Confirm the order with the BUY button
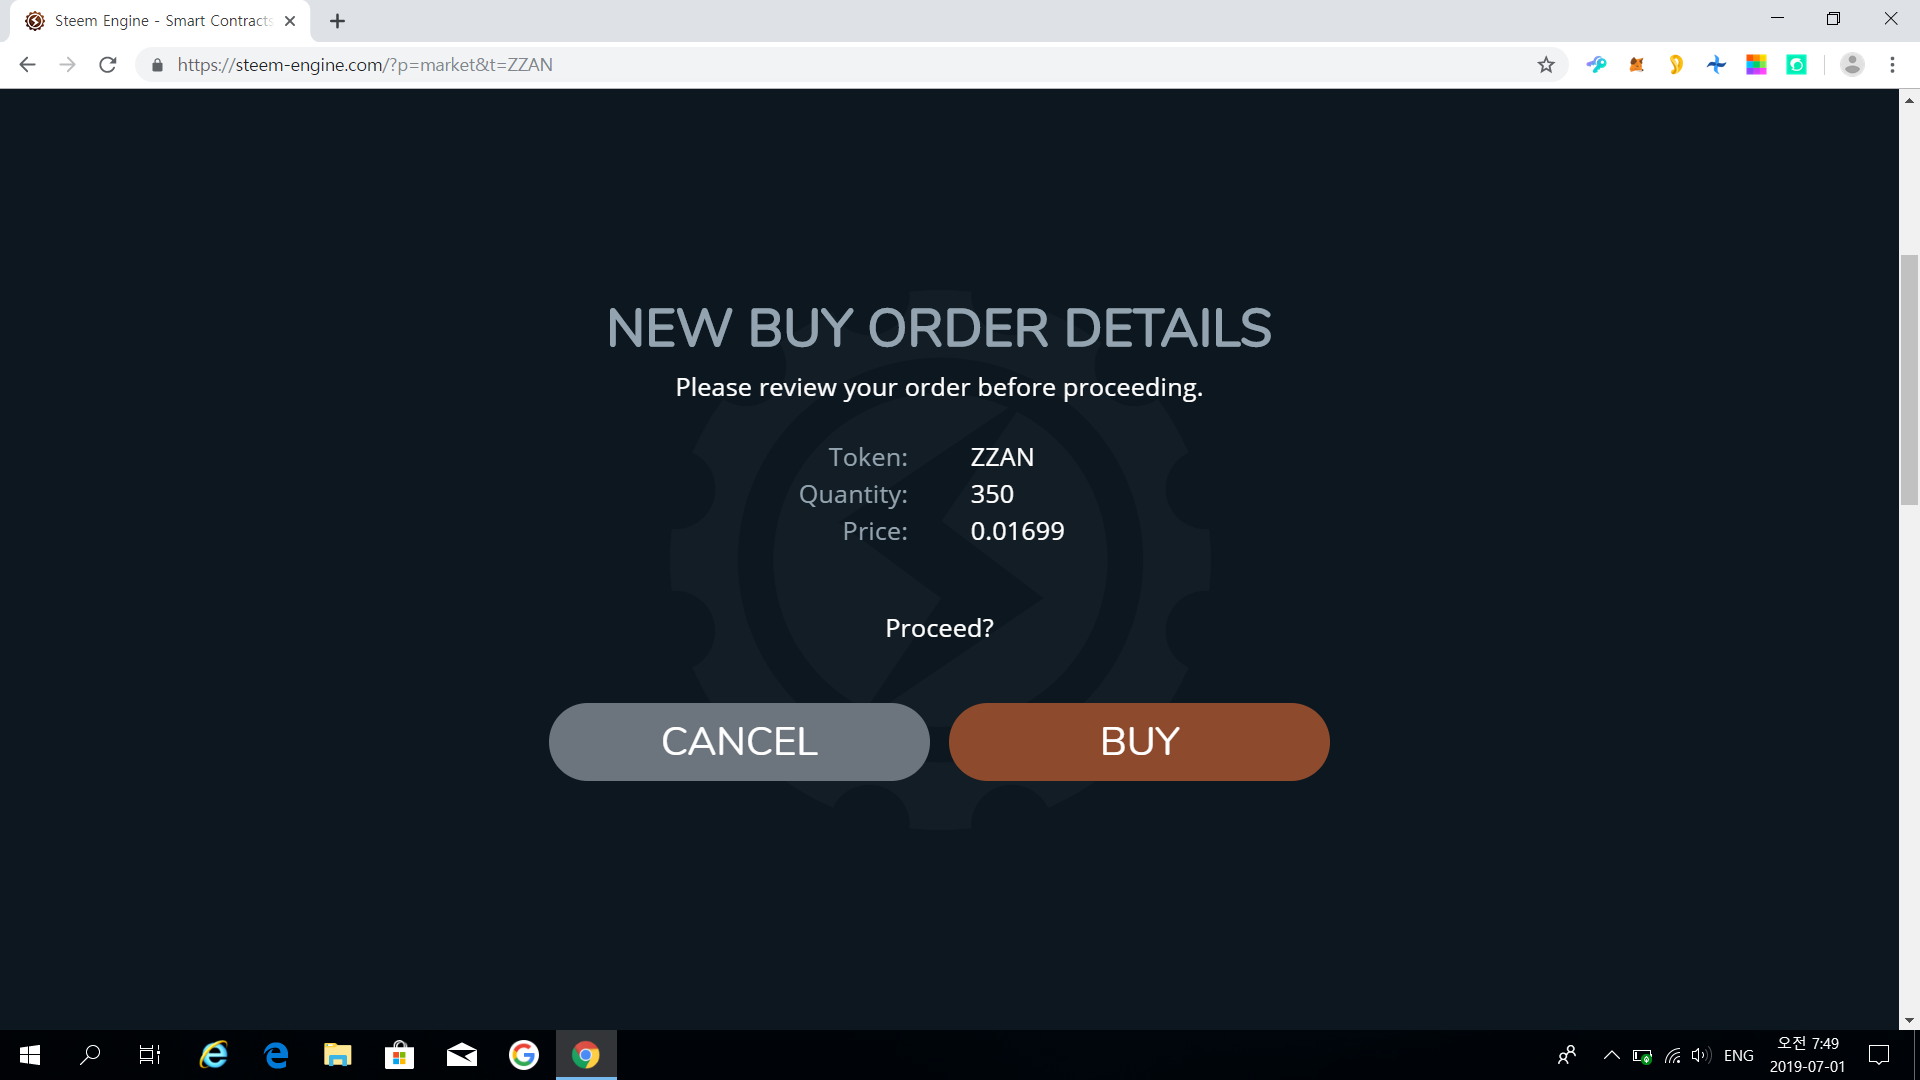The height and width of the screenshot is (1080, 1920). (x=1139, y=742)
